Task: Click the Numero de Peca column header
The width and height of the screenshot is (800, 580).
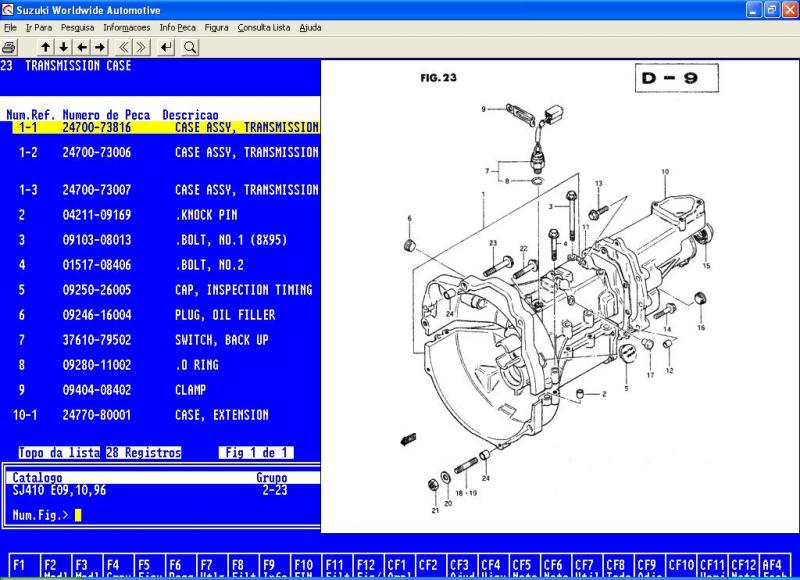Action: tap(106, 115)
